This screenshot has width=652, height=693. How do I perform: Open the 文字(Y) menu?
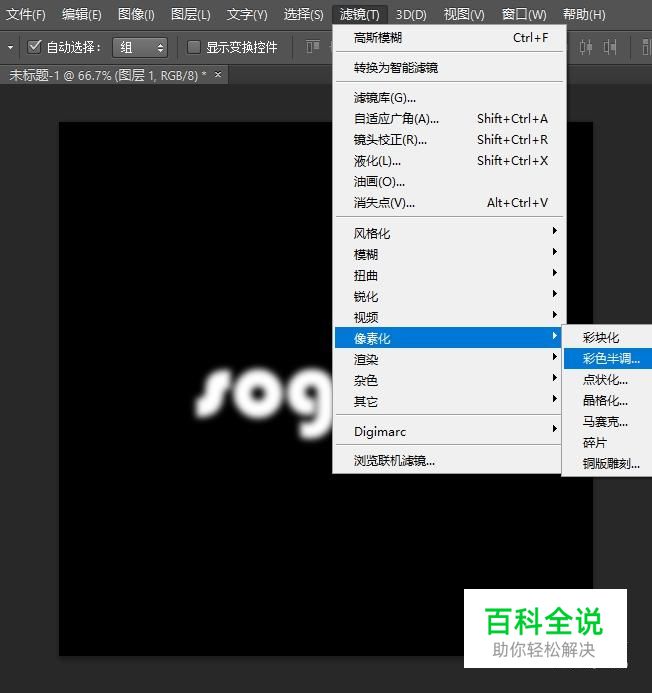click(247, 15)
